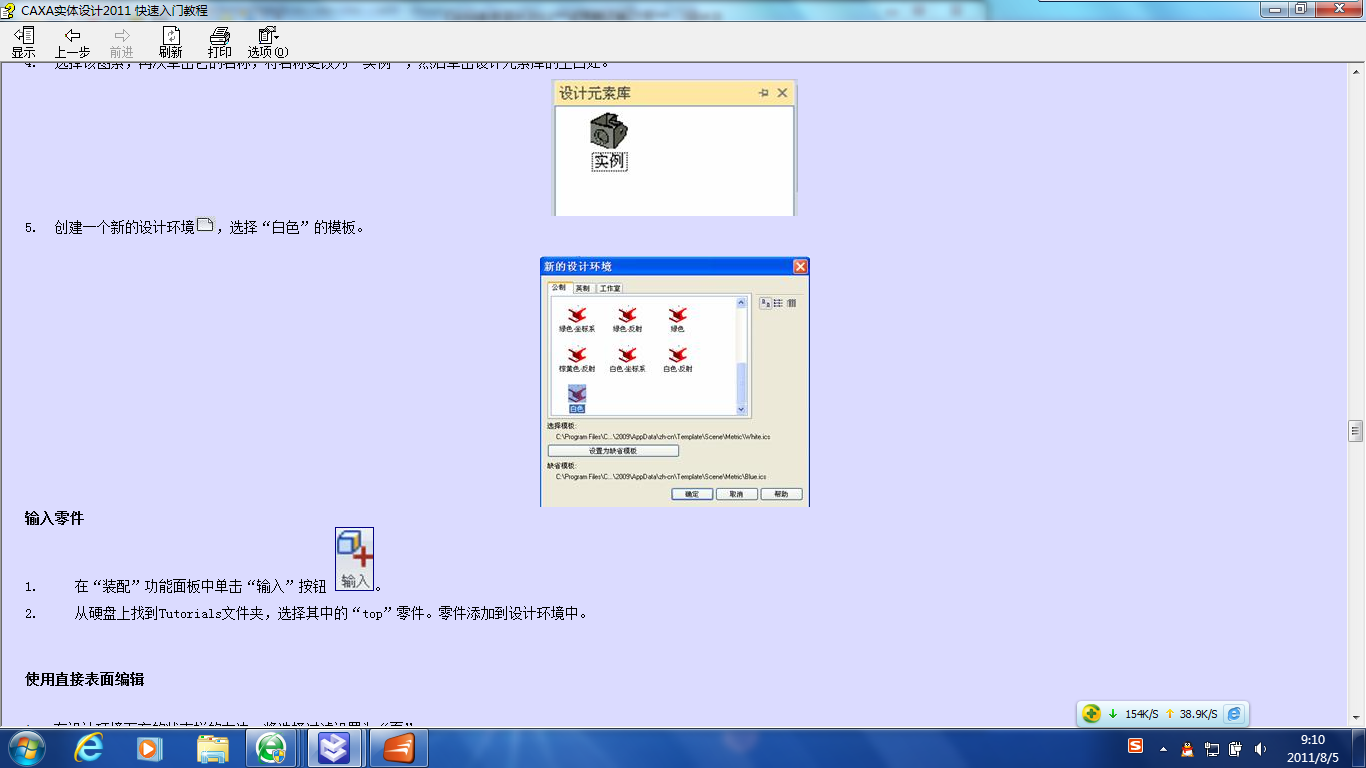Click the step 1 text about 装配 panel
The height and width of the screenshot is (768, 1366).
(x=200, y=585)
